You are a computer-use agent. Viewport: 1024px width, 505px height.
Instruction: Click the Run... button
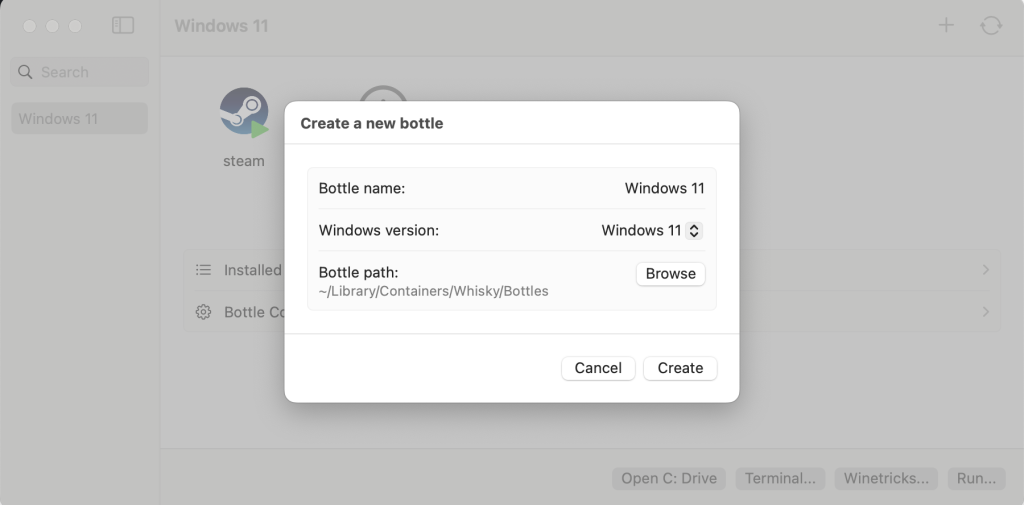coord(976,478)
